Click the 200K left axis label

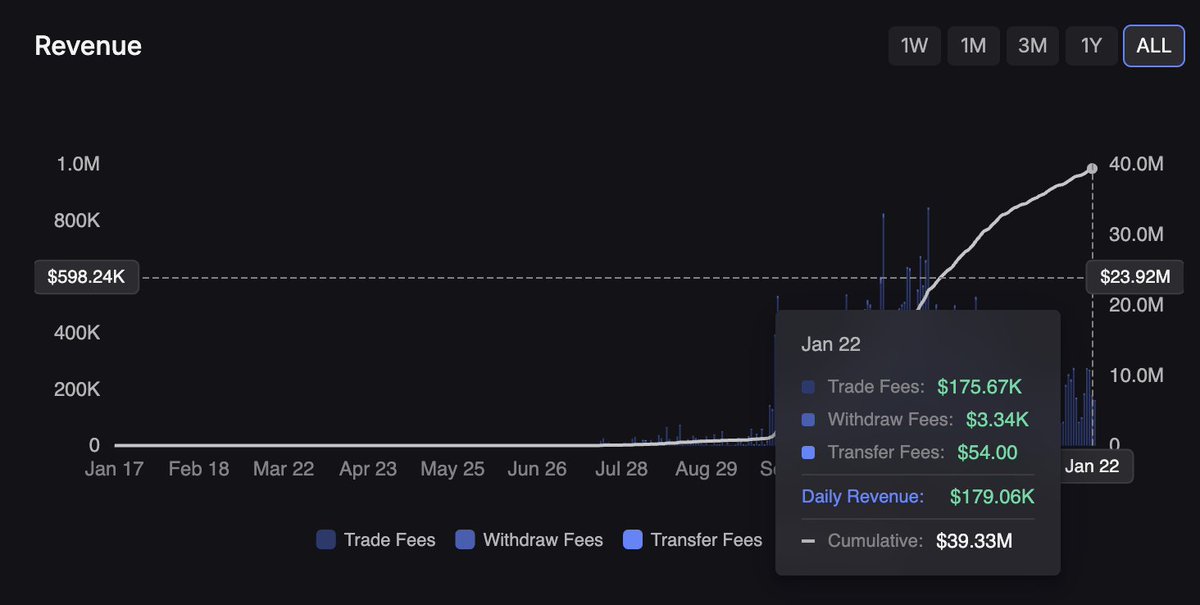(76, 389)
